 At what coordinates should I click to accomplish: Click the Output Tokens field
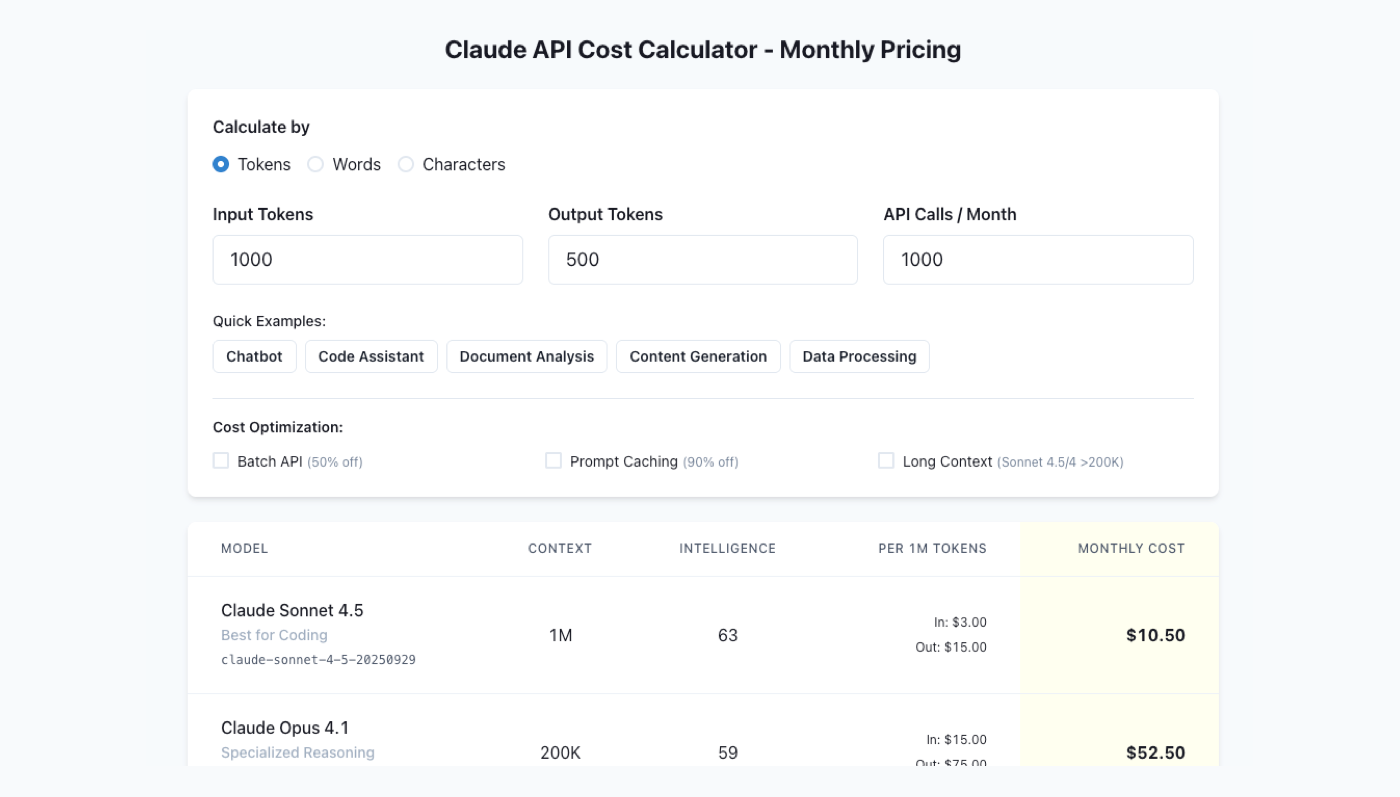click(x=702, y=259)
